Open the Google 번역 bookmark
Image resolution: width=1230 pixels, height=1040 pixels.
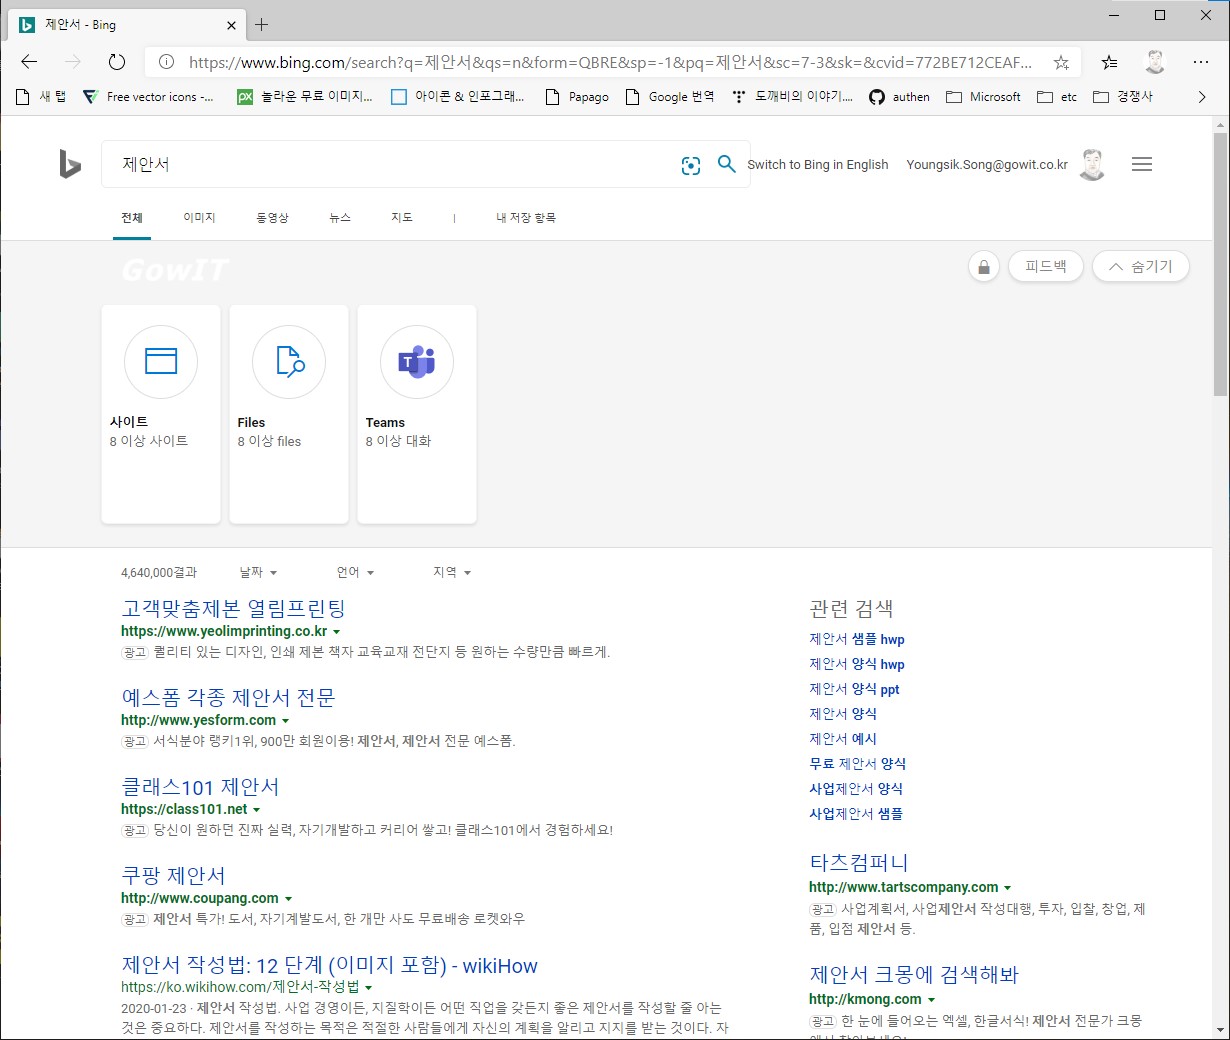pyautogui.click(x=669, y=97)
